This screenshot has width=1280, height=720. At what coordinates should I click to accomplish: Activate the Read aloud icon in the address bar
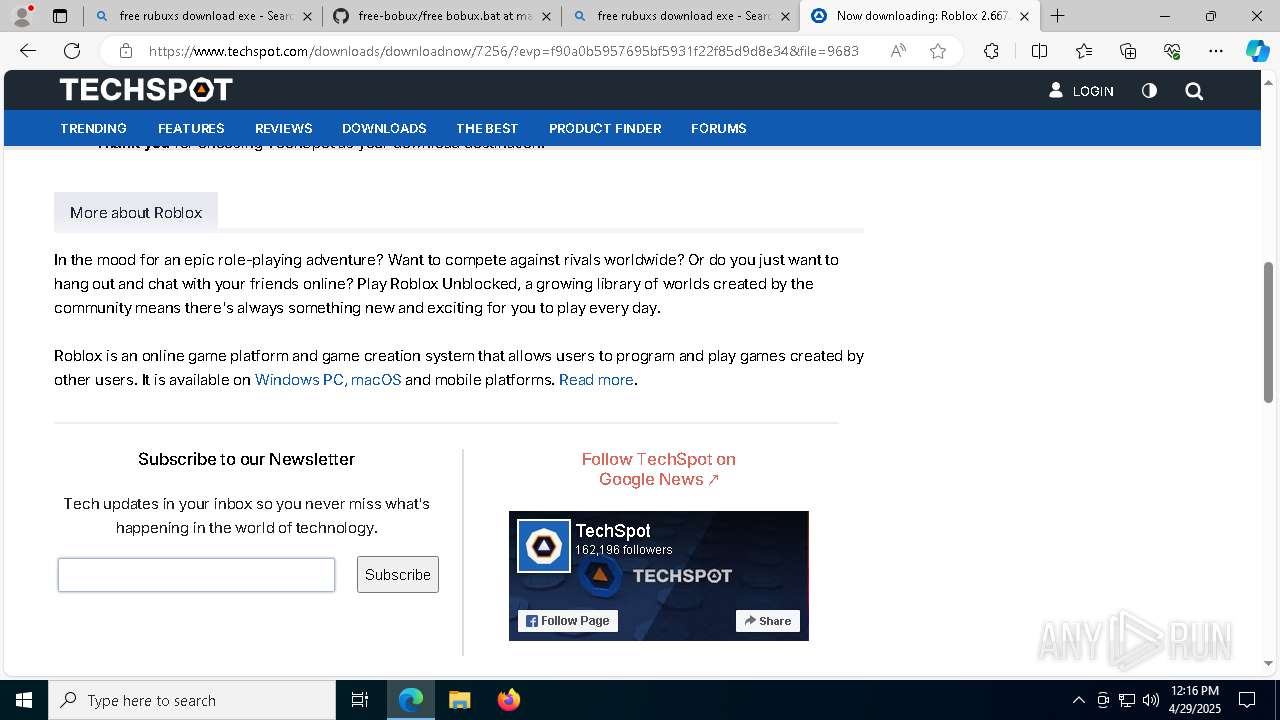point(898,51)
